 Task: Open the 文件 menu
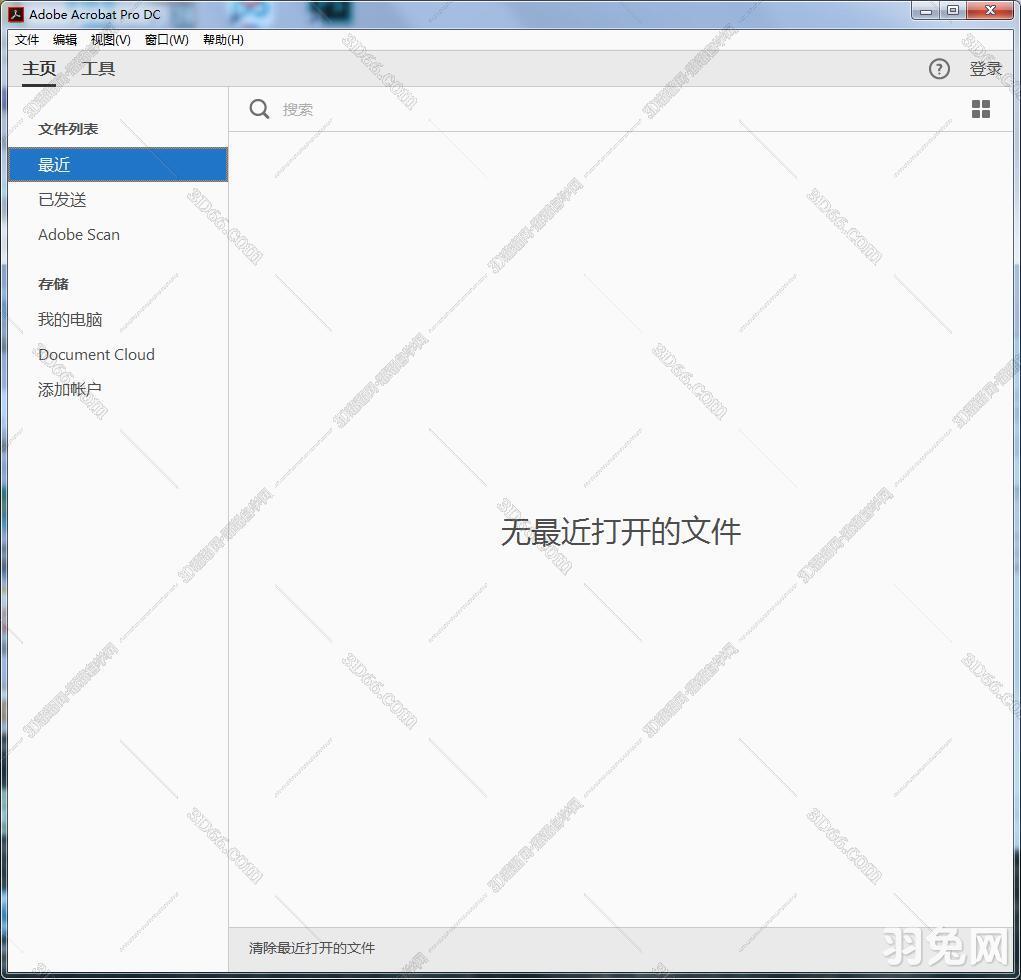click(26, 40)
